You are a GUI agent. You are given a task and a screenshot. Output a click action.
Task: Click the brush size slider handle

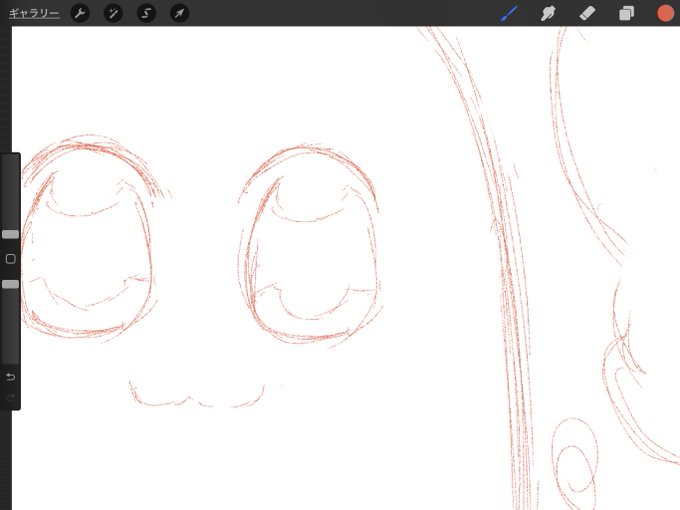[x=10, y=235]
